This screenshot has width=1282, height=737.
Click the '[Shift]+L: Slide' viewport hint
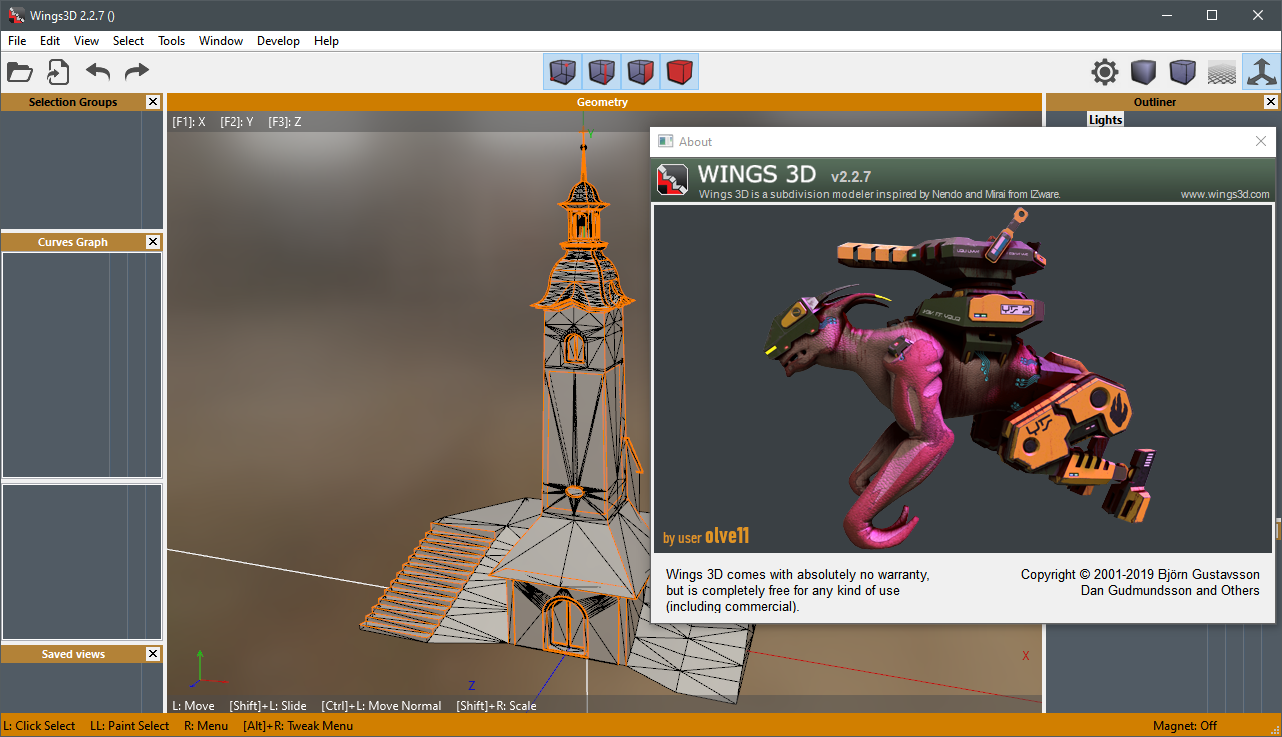click(x=268, y=706)
